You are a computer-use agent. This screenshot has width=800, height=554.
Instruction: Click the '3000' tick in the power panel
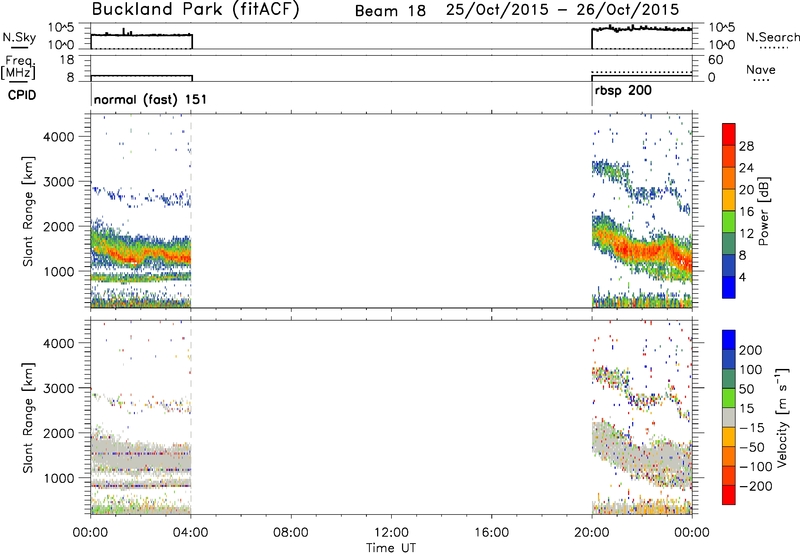(x=59, y=182)
